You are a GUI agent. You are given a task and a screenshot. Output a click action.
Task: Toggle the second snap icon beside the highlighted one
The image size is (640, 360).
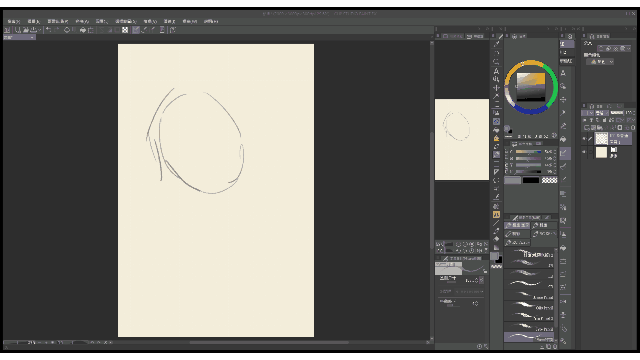click(x=144, y=30)
